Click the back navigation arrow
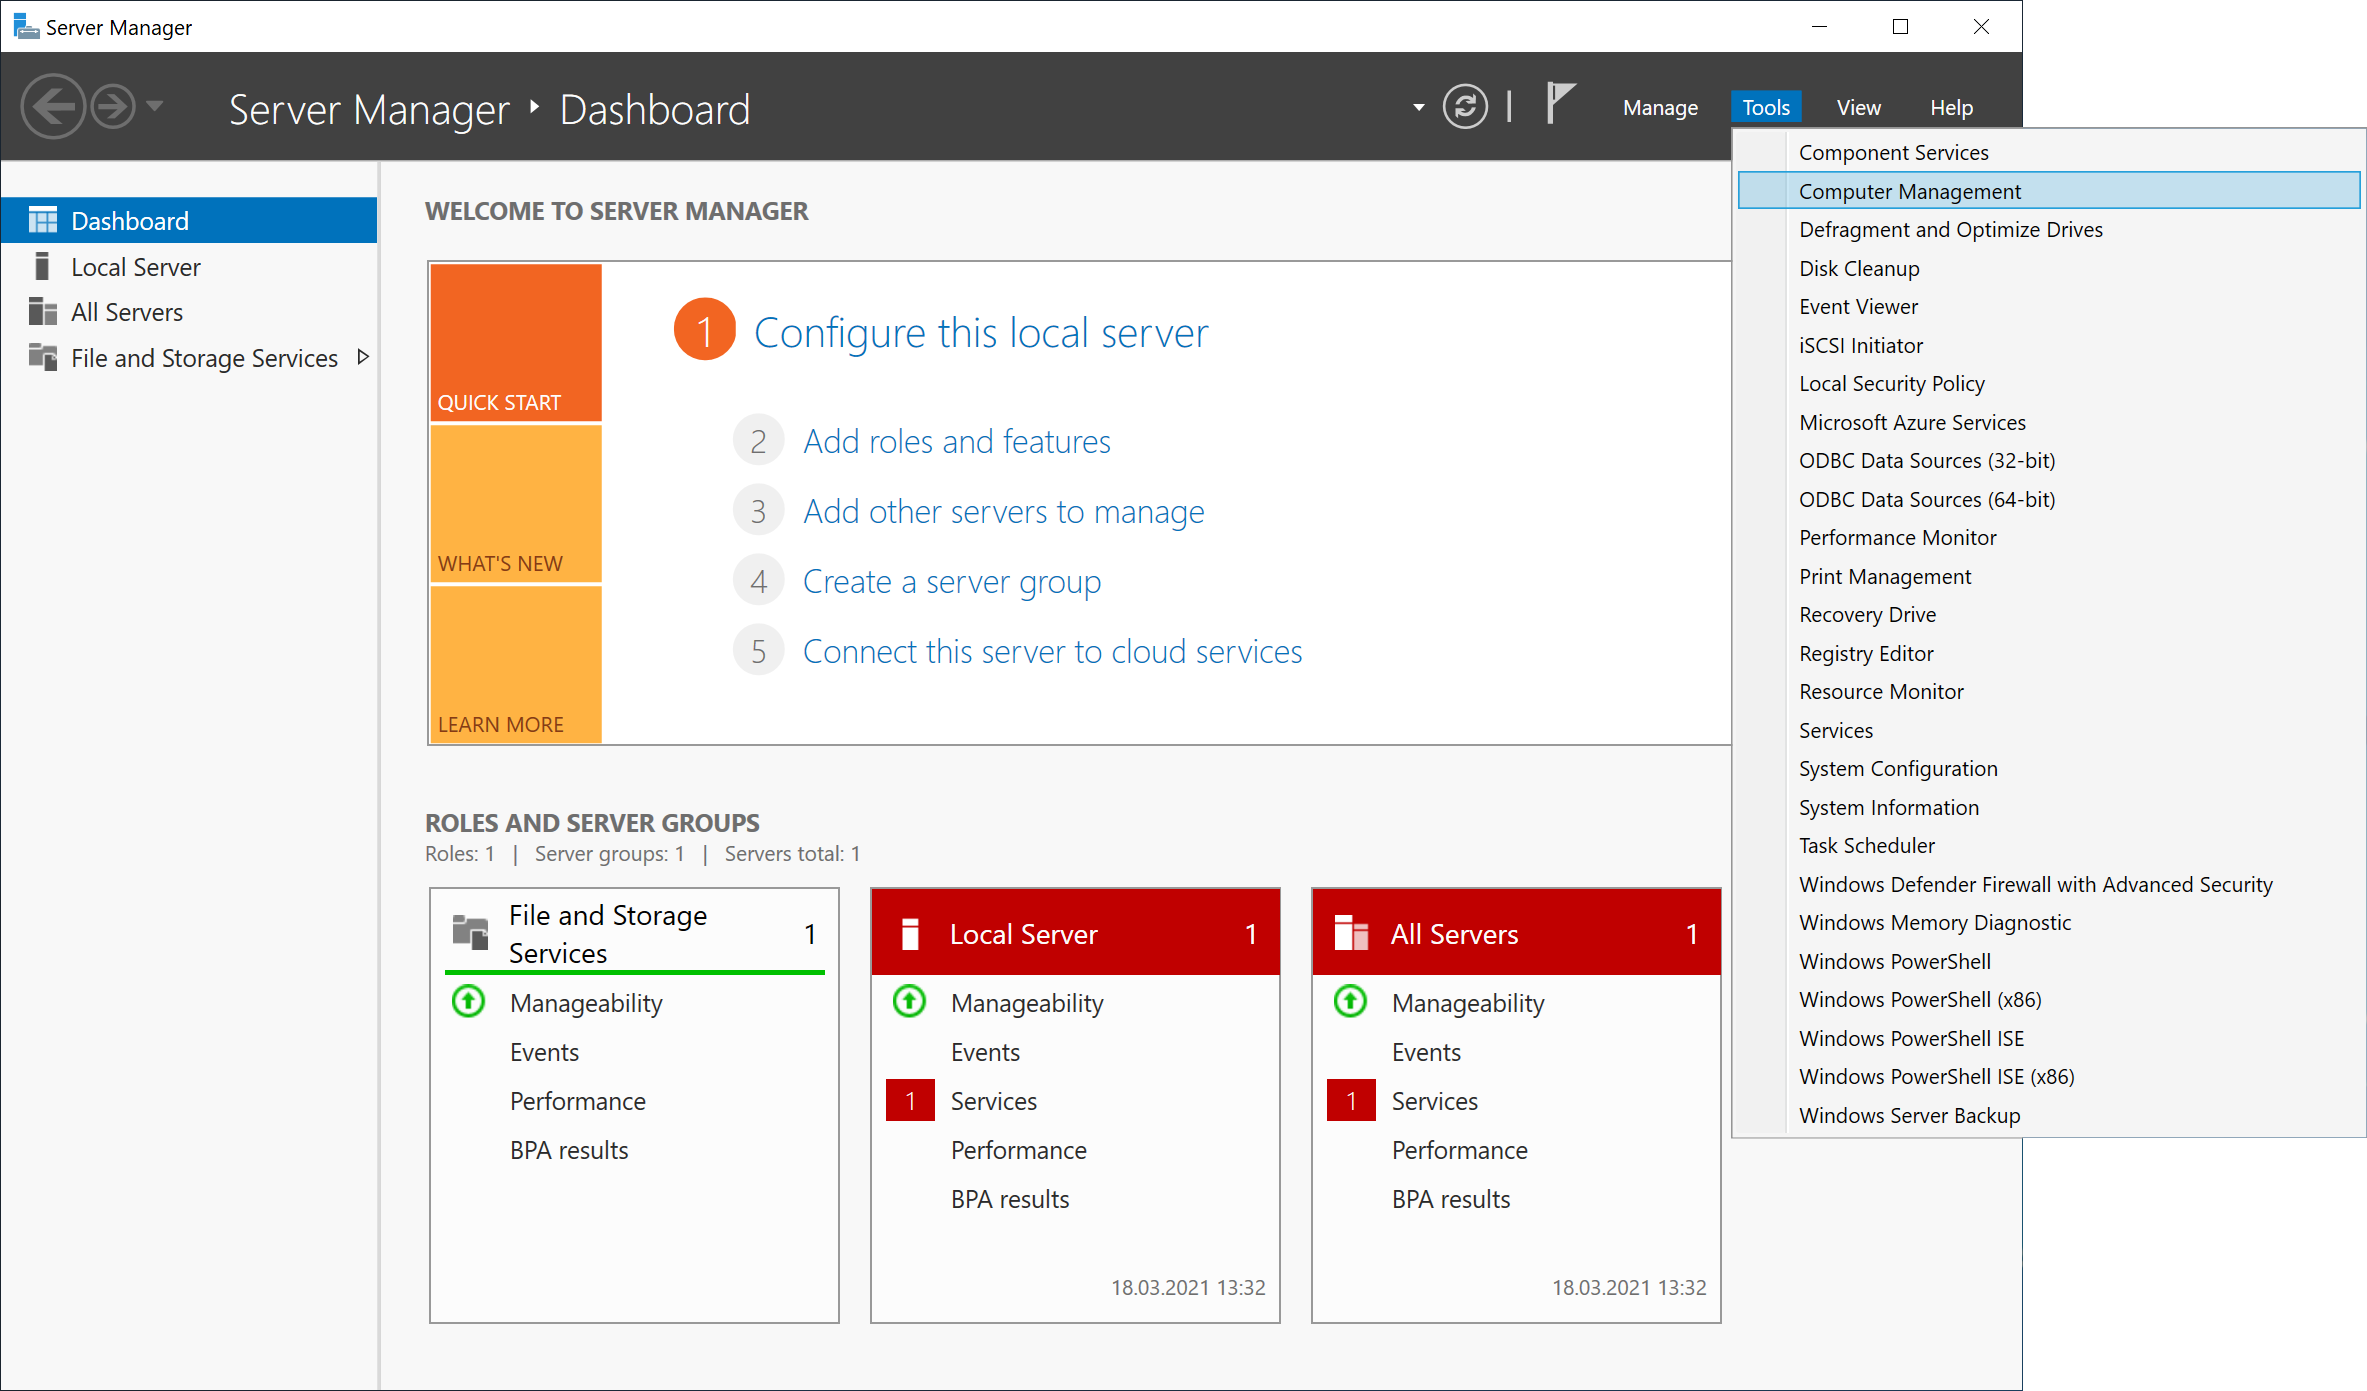 tap(53, 106)
